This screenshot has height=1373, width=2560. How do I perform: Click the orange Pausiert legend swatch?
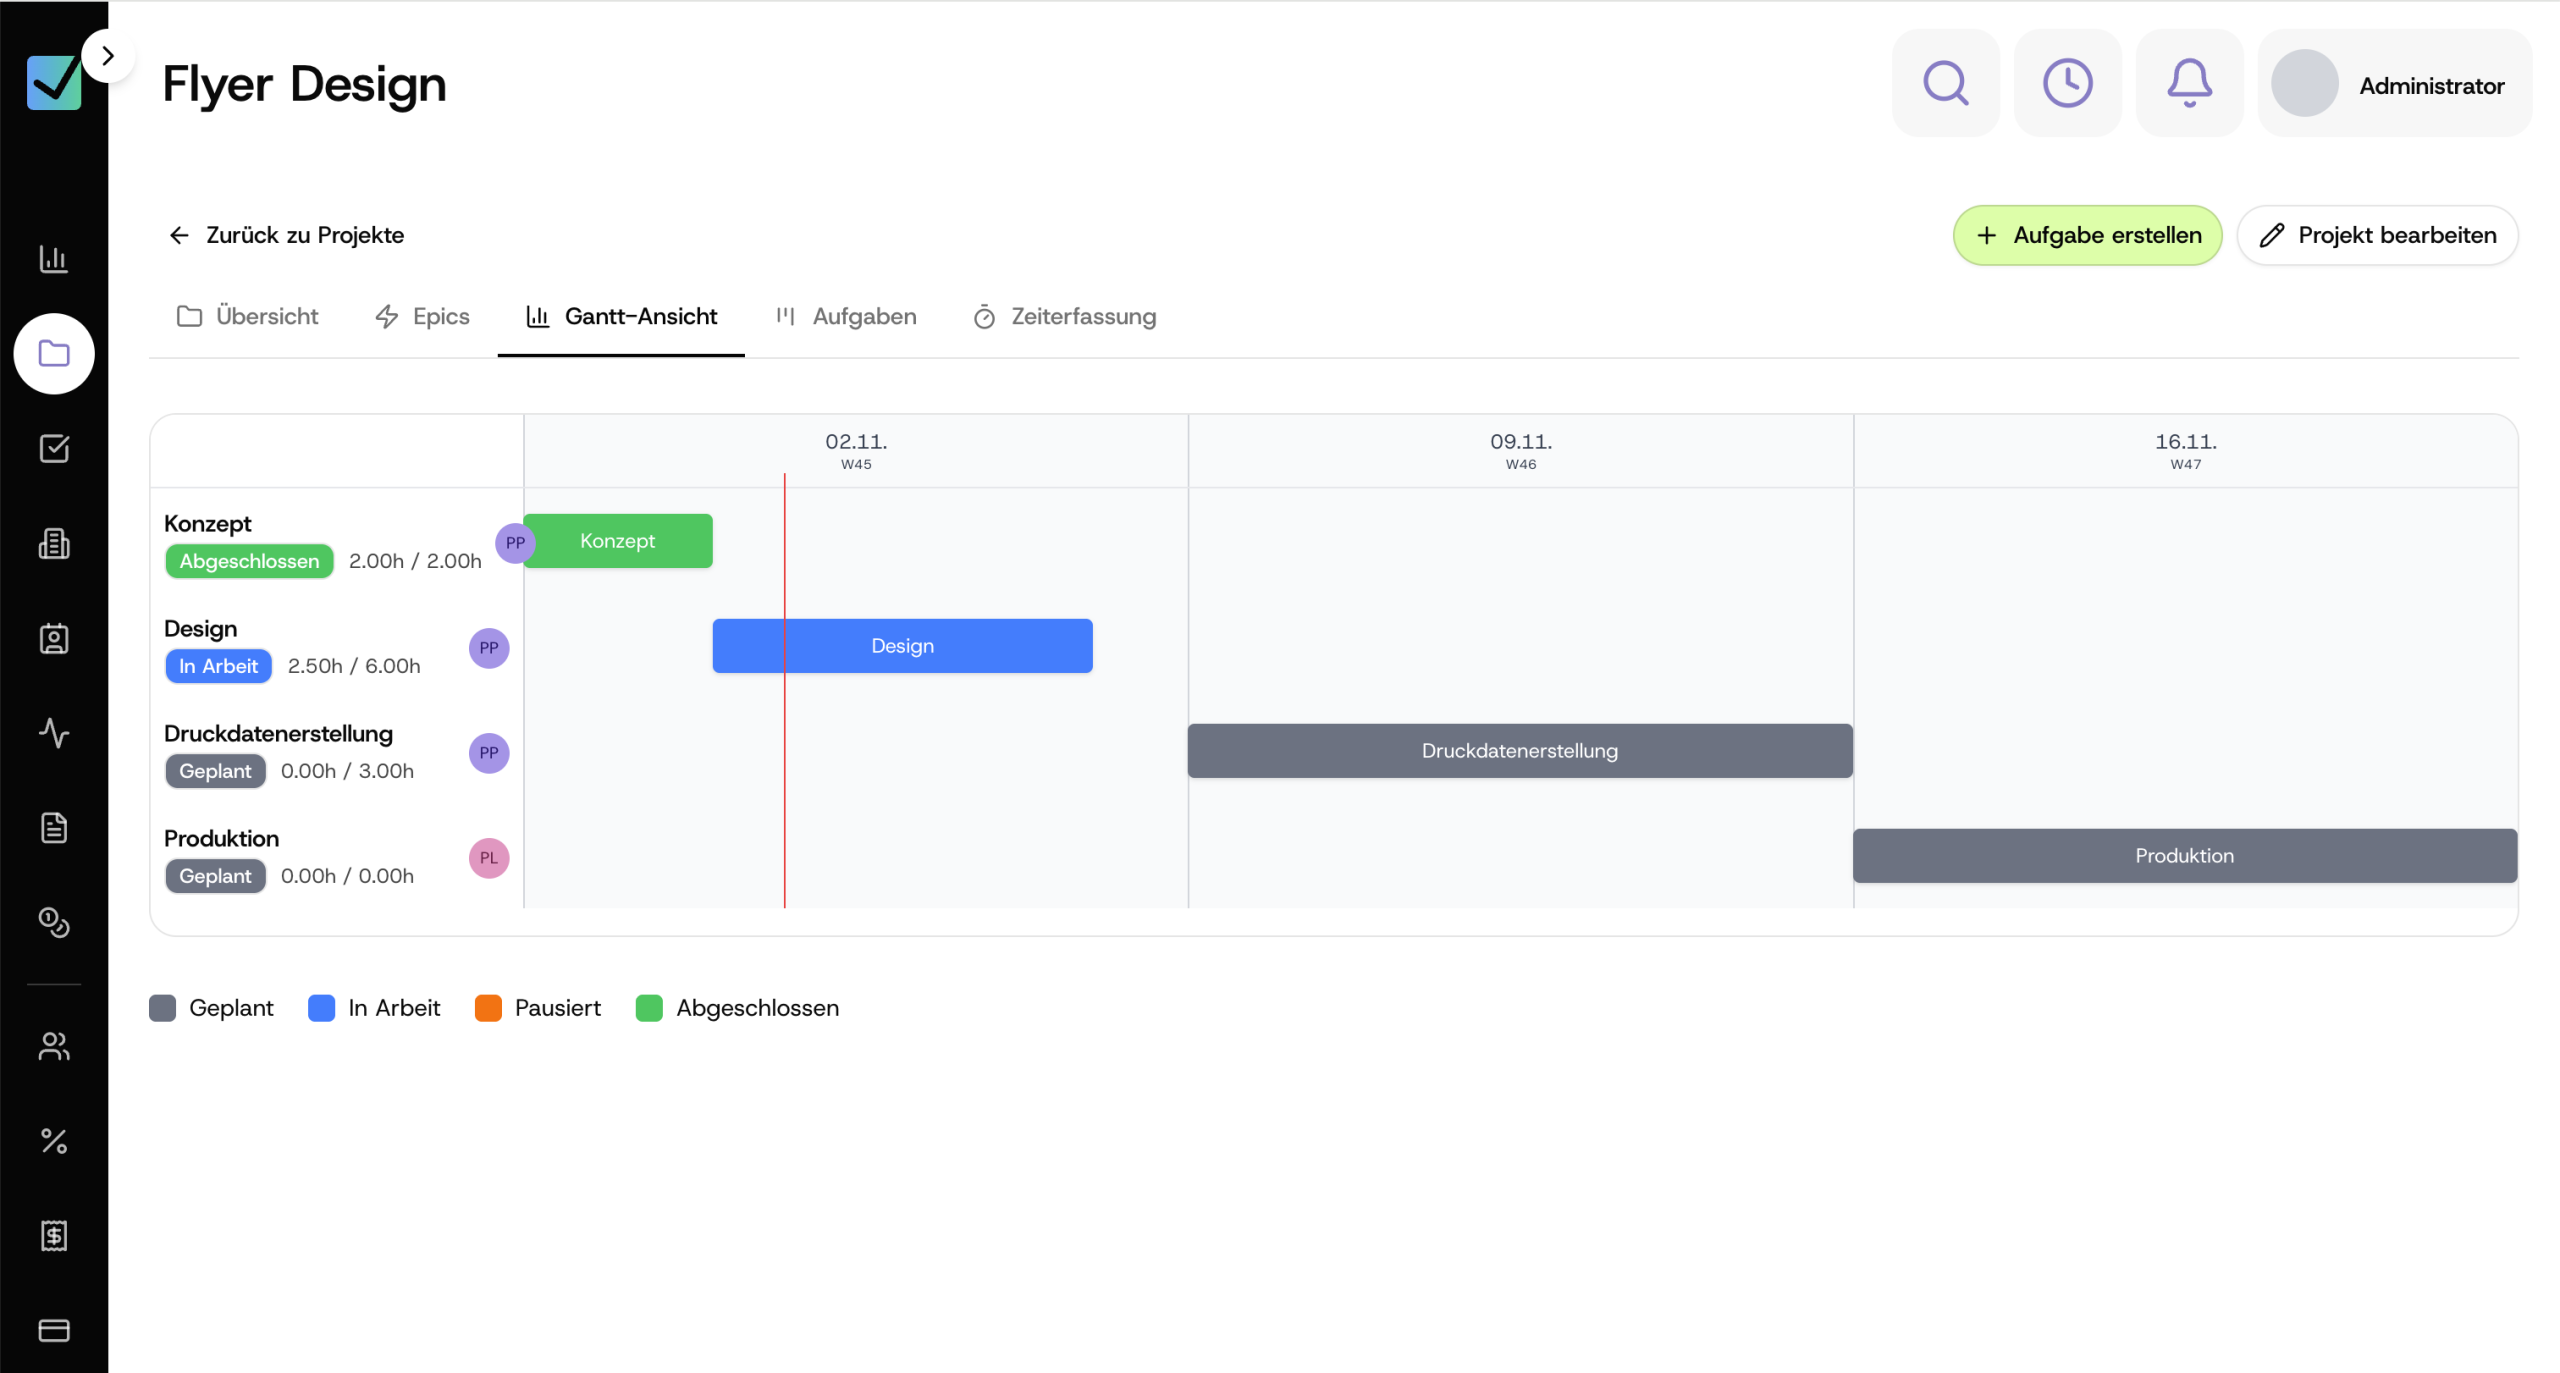tap(488, 1008)
